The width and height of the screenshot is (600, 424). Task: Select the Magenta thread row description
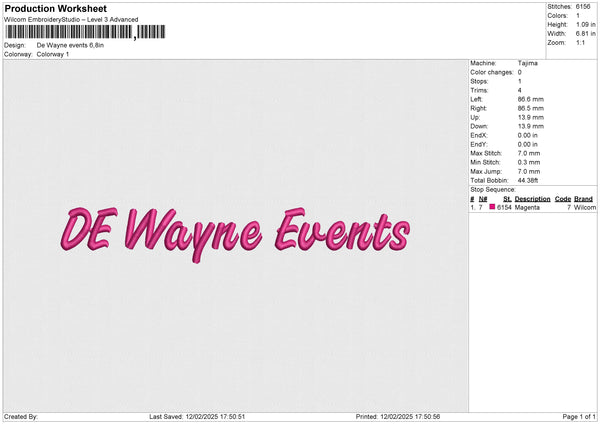527,207
